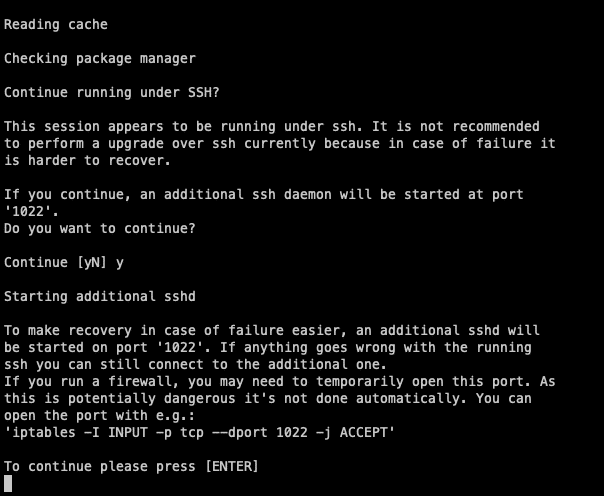
Task: Click the 'This session appears to be running' line
Action: pos(271,126)
